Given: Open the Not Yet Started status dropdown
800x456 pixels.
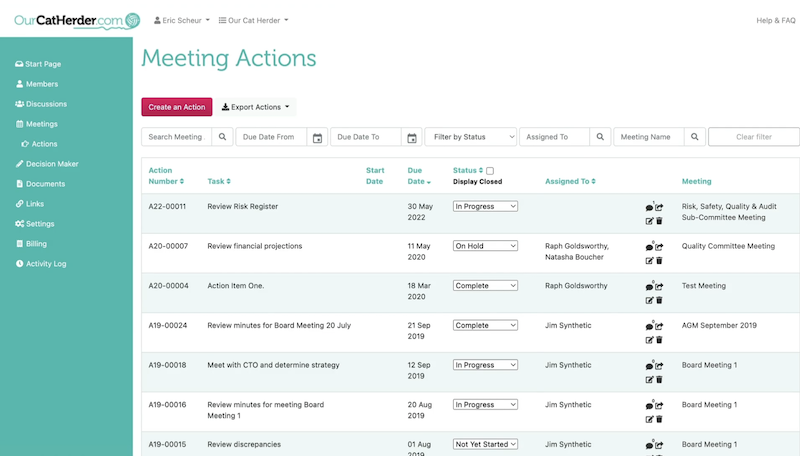Looking at the screenshot, I should (485, 444).
